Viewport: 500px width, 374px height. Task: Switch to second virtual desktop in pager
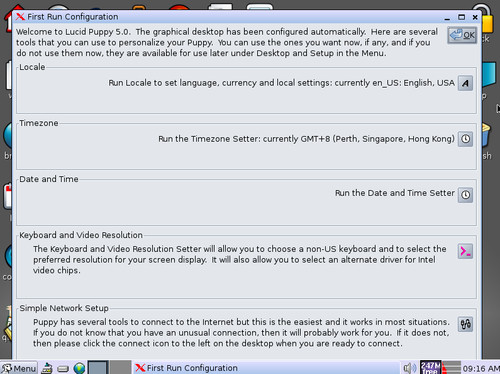coord(120,368)
